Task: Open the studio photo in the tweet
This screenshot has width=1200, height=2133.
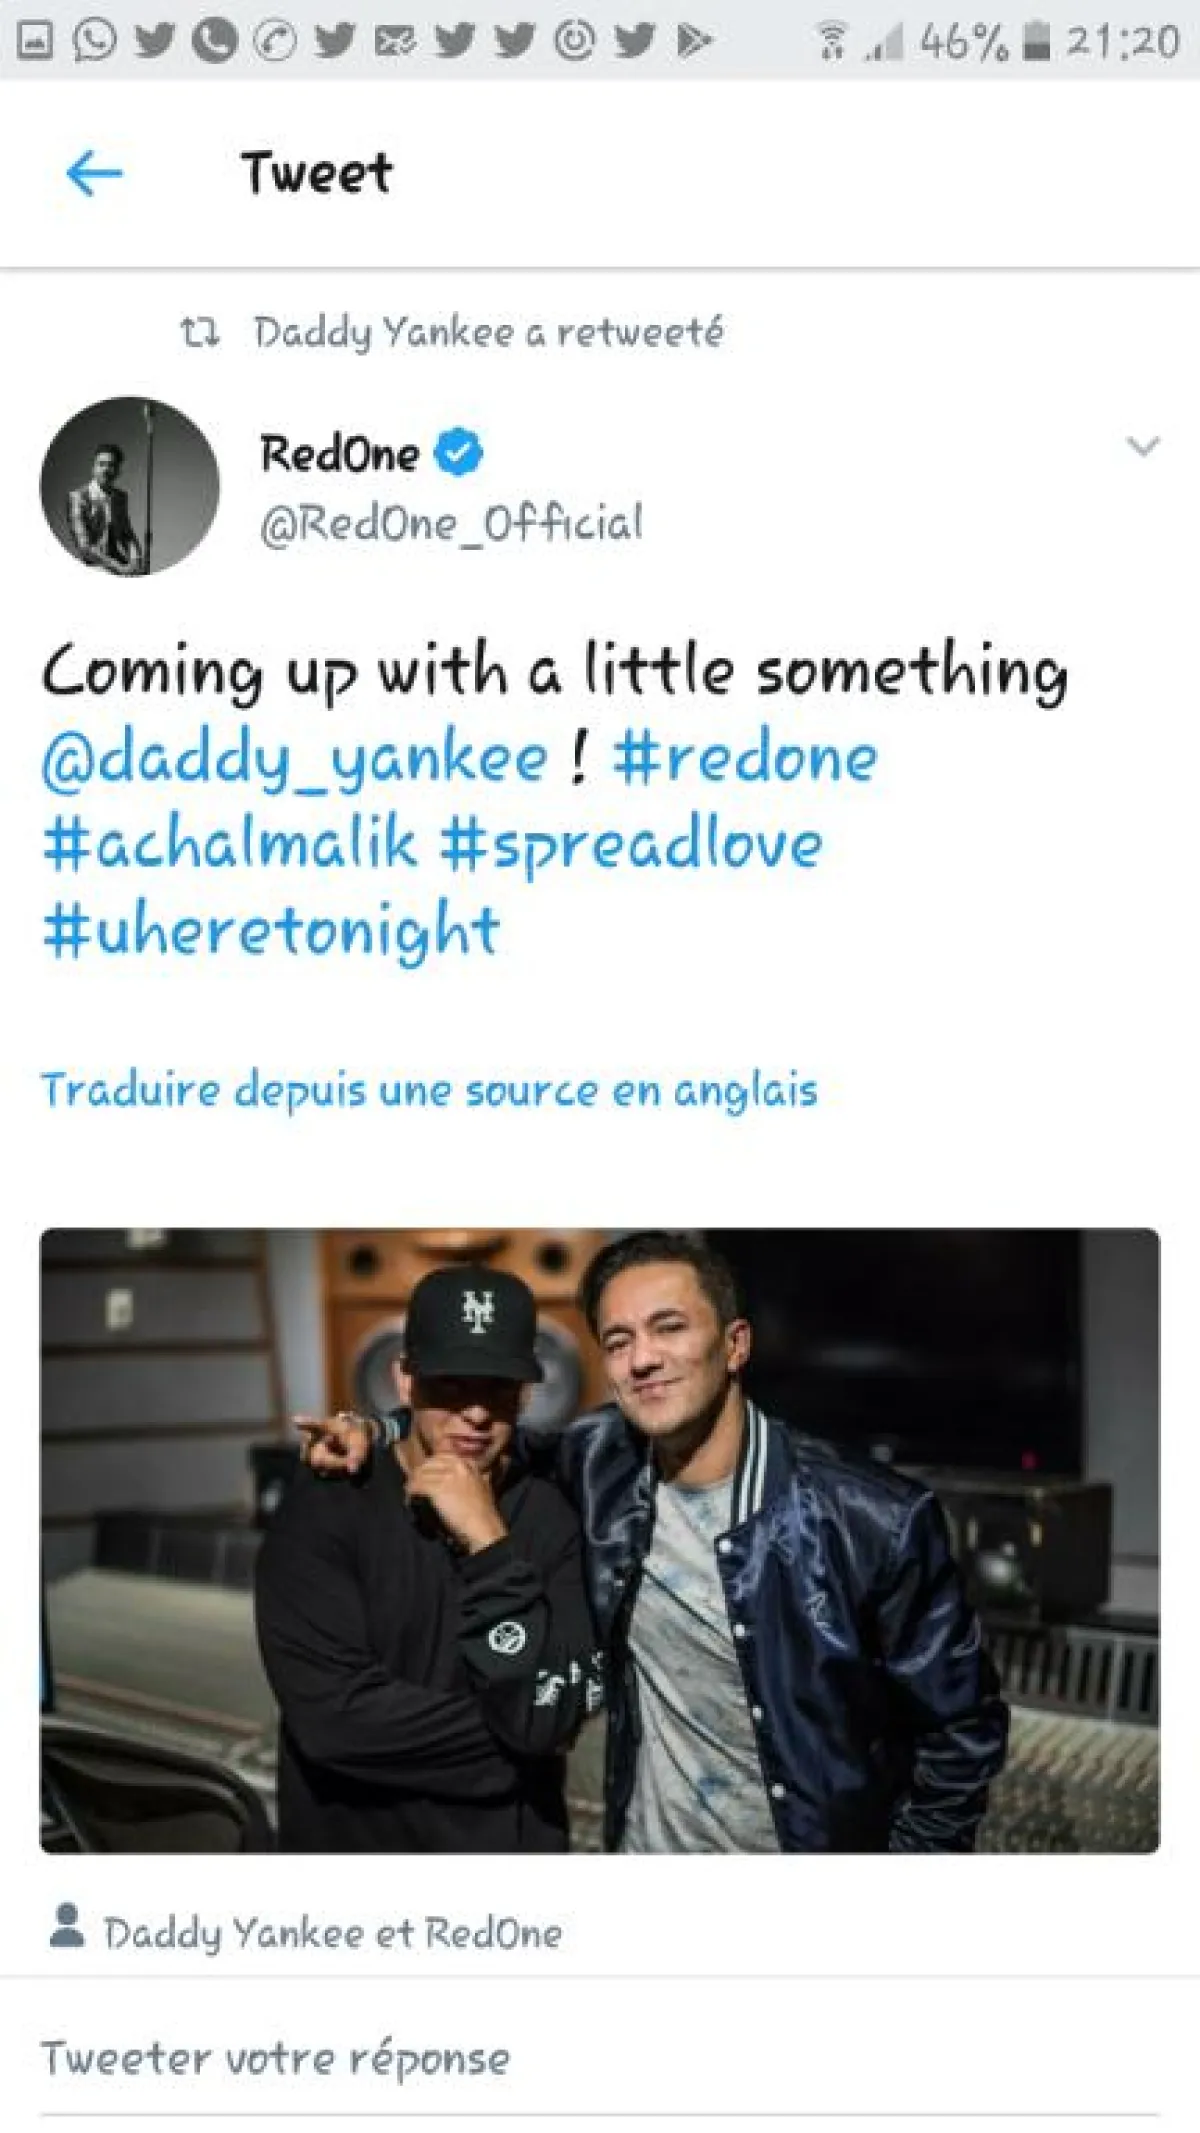Action: click(600, 1540)
